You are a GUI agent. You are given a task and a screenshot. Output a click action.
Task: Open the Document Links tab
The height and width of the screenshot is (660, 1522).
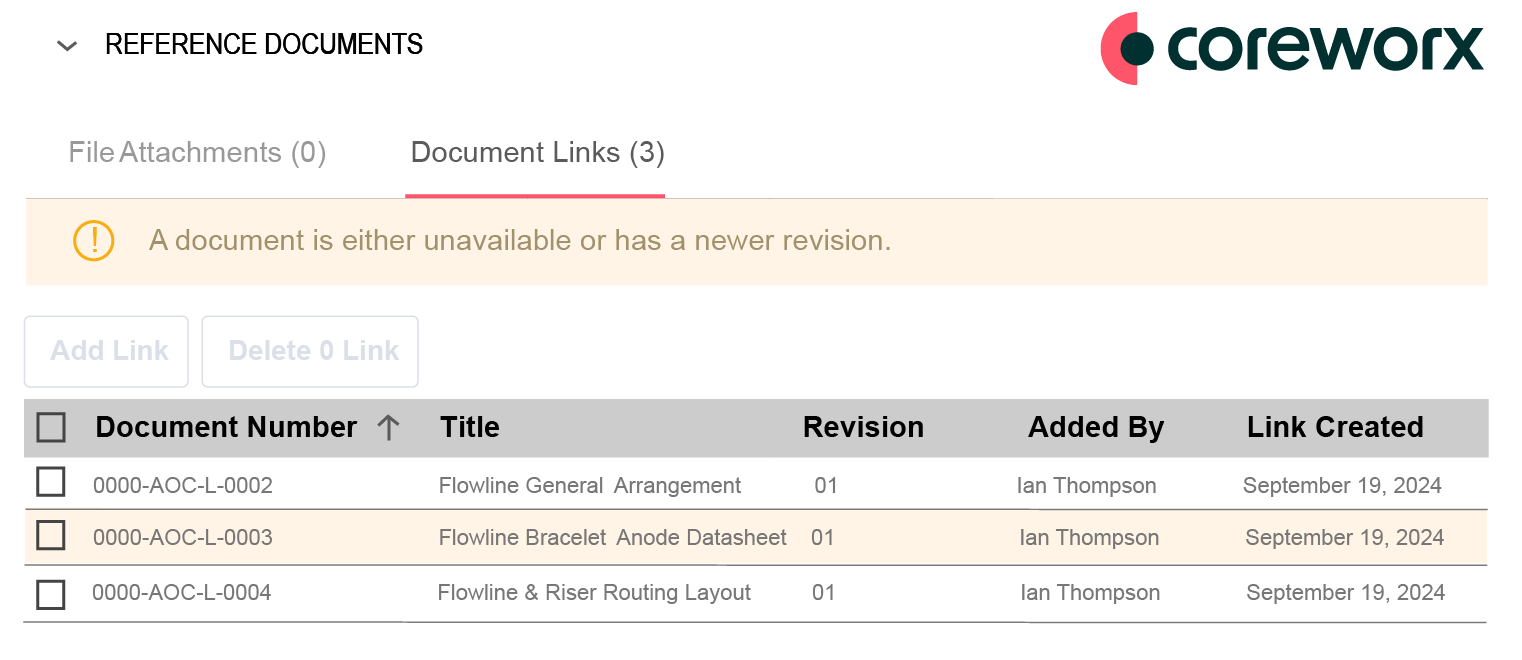[x=536, y=152]
